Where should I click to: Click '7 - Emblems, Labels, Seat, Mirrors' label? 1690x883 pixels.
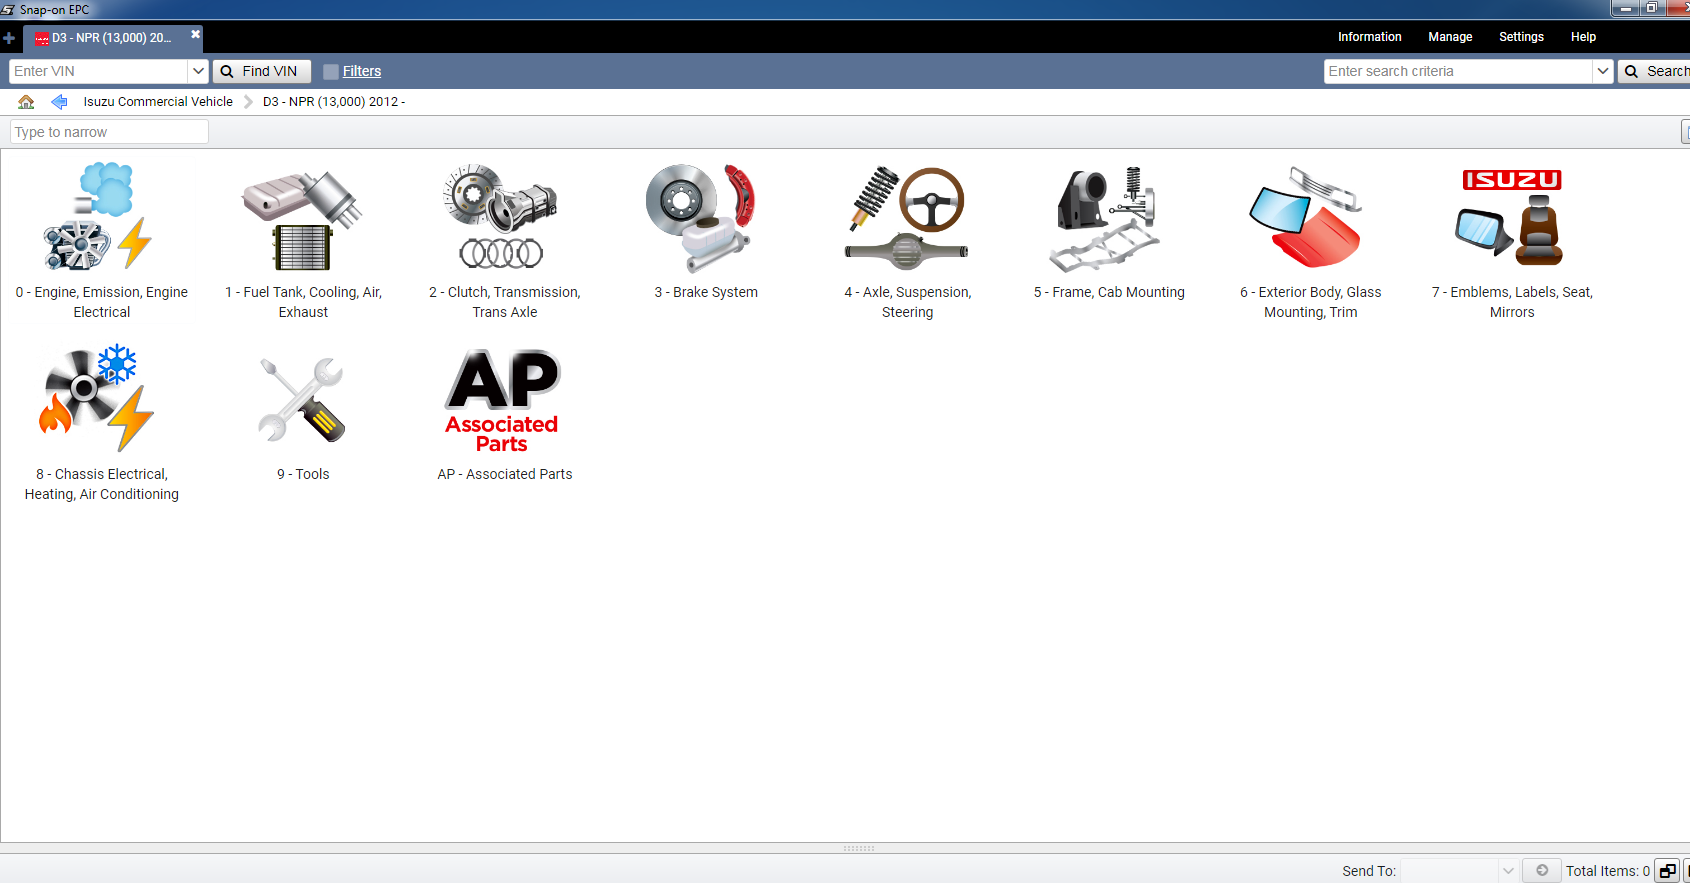[1512, 302]
